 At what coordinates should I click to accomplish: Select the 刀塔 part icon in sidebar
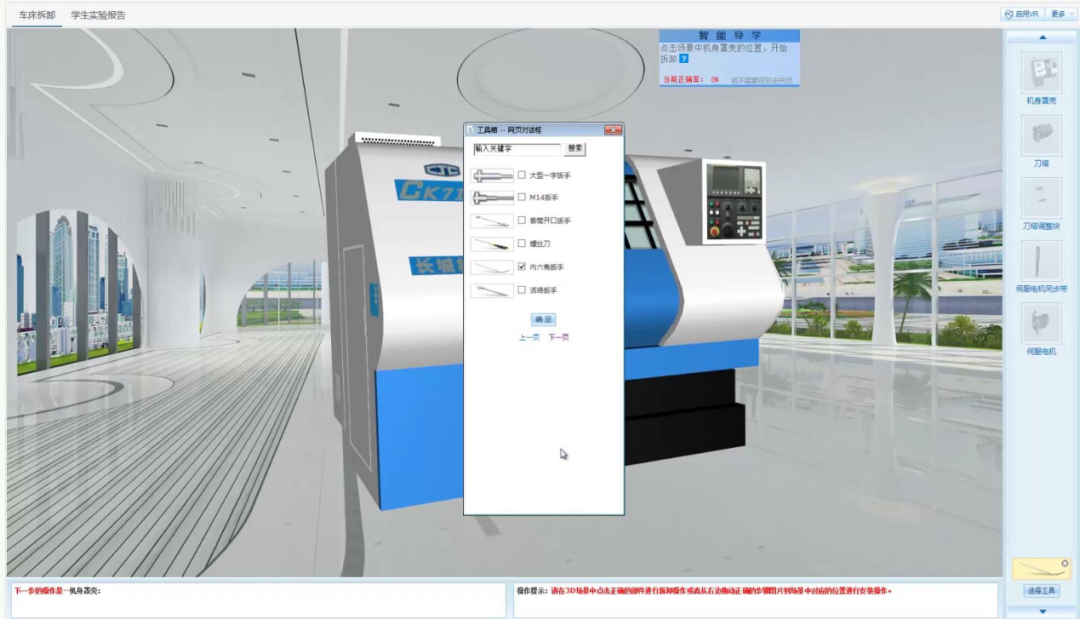(1041, 134)
